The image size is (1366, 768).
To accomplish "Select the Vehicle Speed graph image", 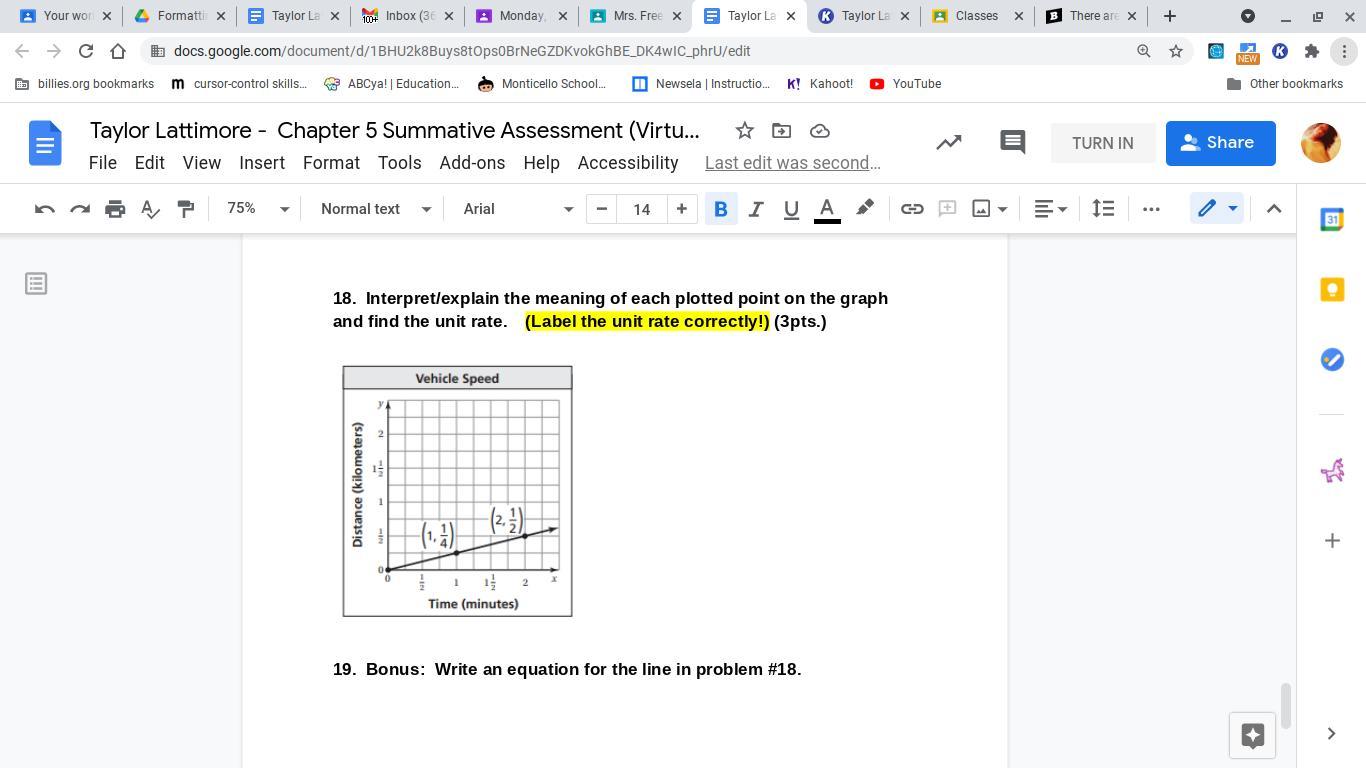I will pos(458,491).
